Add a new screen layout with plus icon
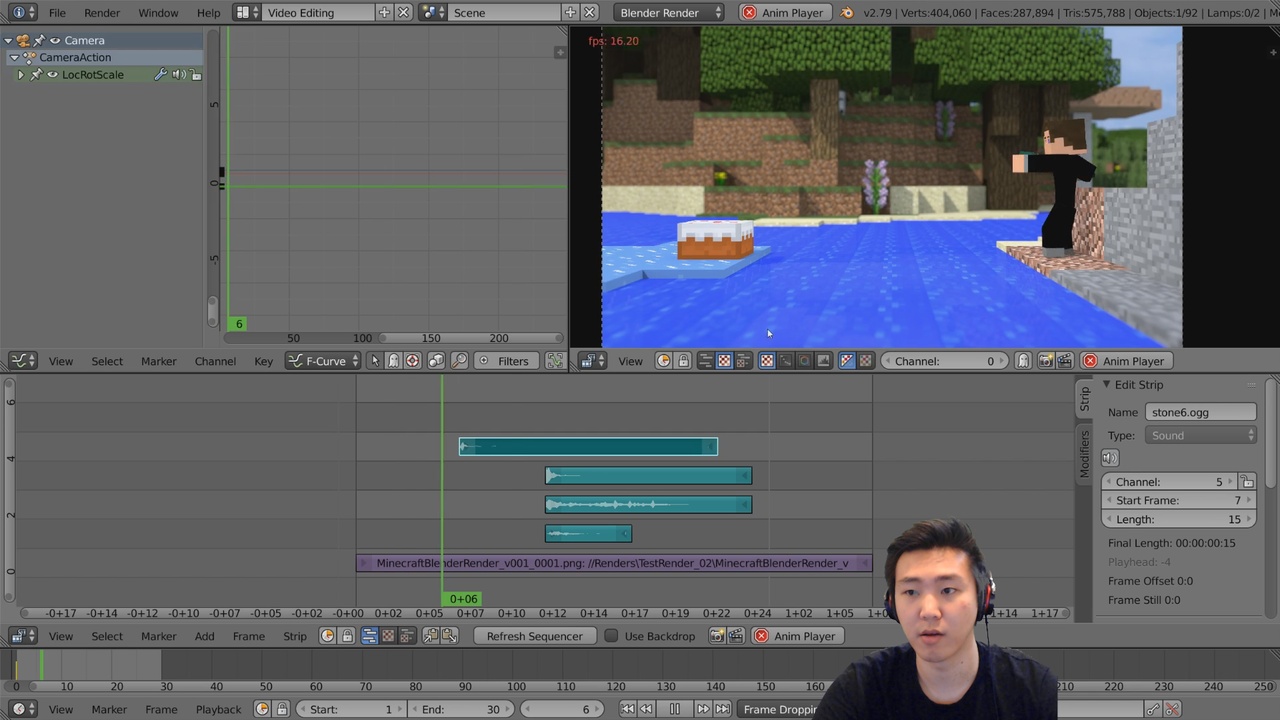 point(384,12)
